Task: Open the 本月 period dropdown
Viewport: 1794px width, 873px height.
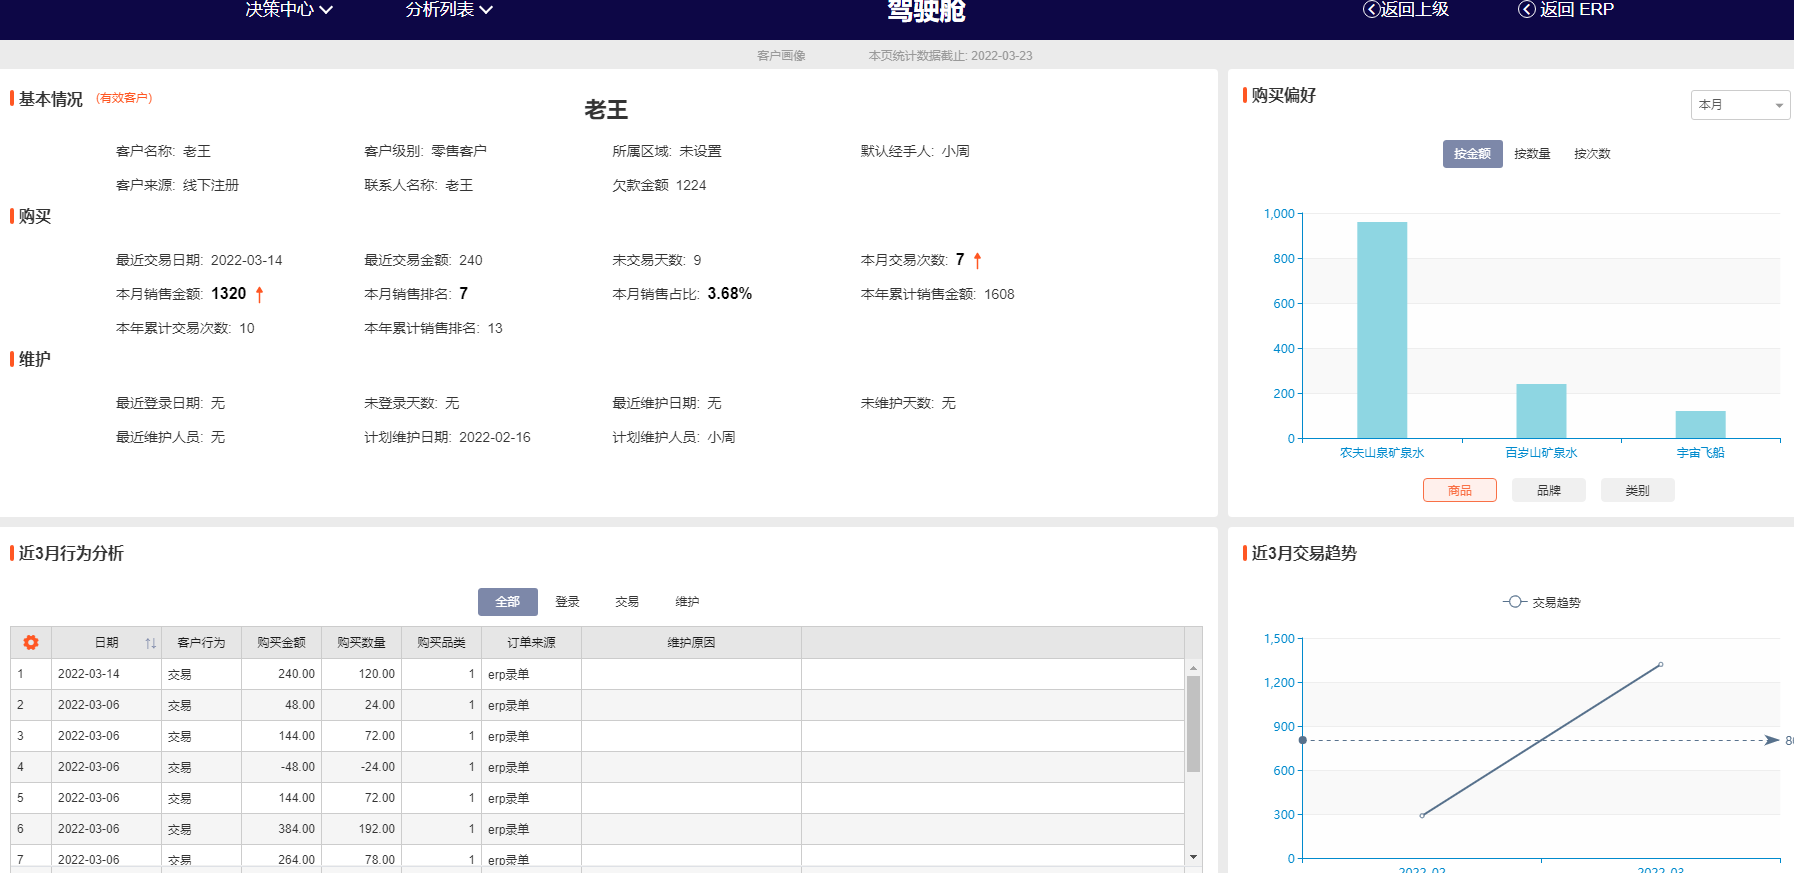Action: point(1739,105)
